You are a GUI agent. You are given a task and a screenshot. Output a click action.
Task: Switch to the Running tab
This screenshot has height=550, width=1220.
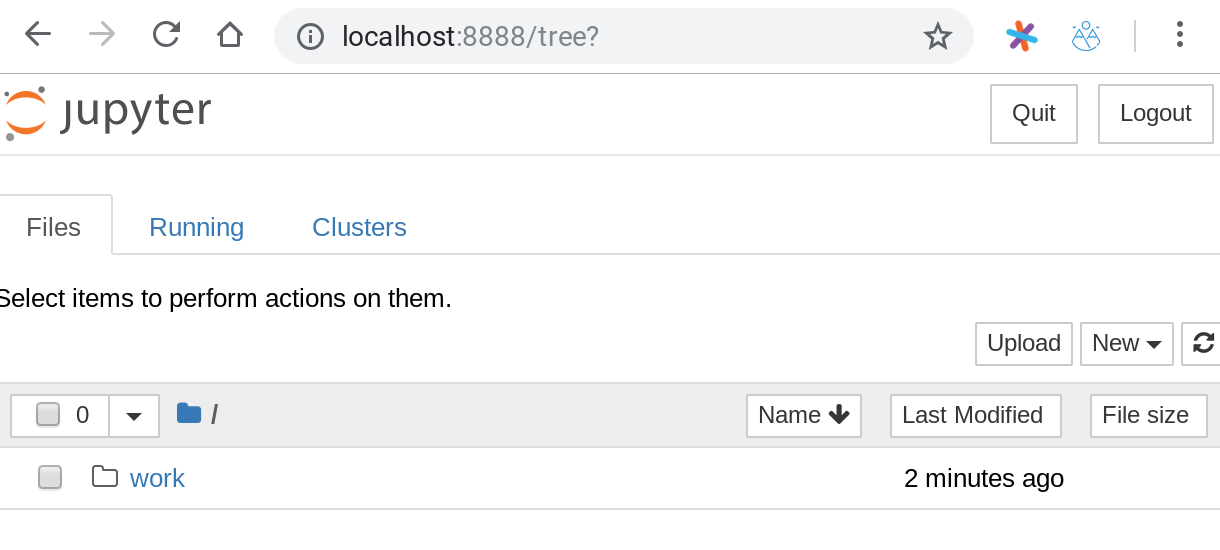coord(196,227)
